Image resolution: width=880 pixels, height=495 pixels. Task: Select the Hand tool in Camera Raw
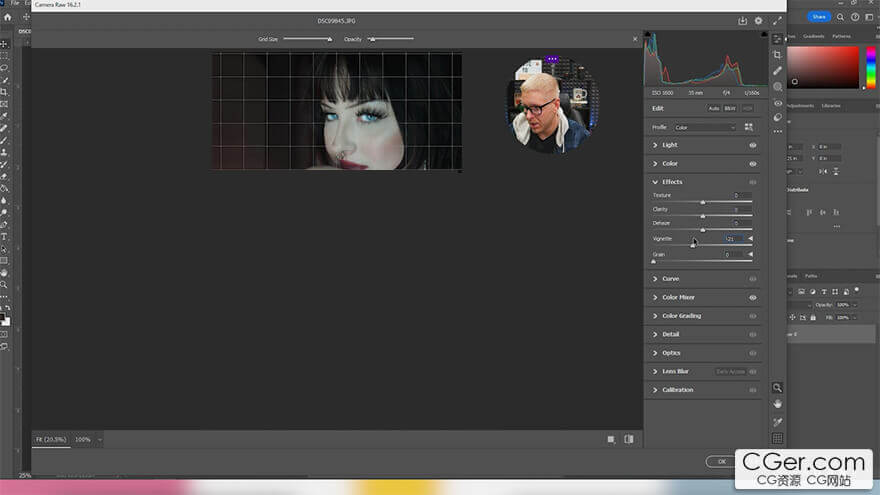777,403
